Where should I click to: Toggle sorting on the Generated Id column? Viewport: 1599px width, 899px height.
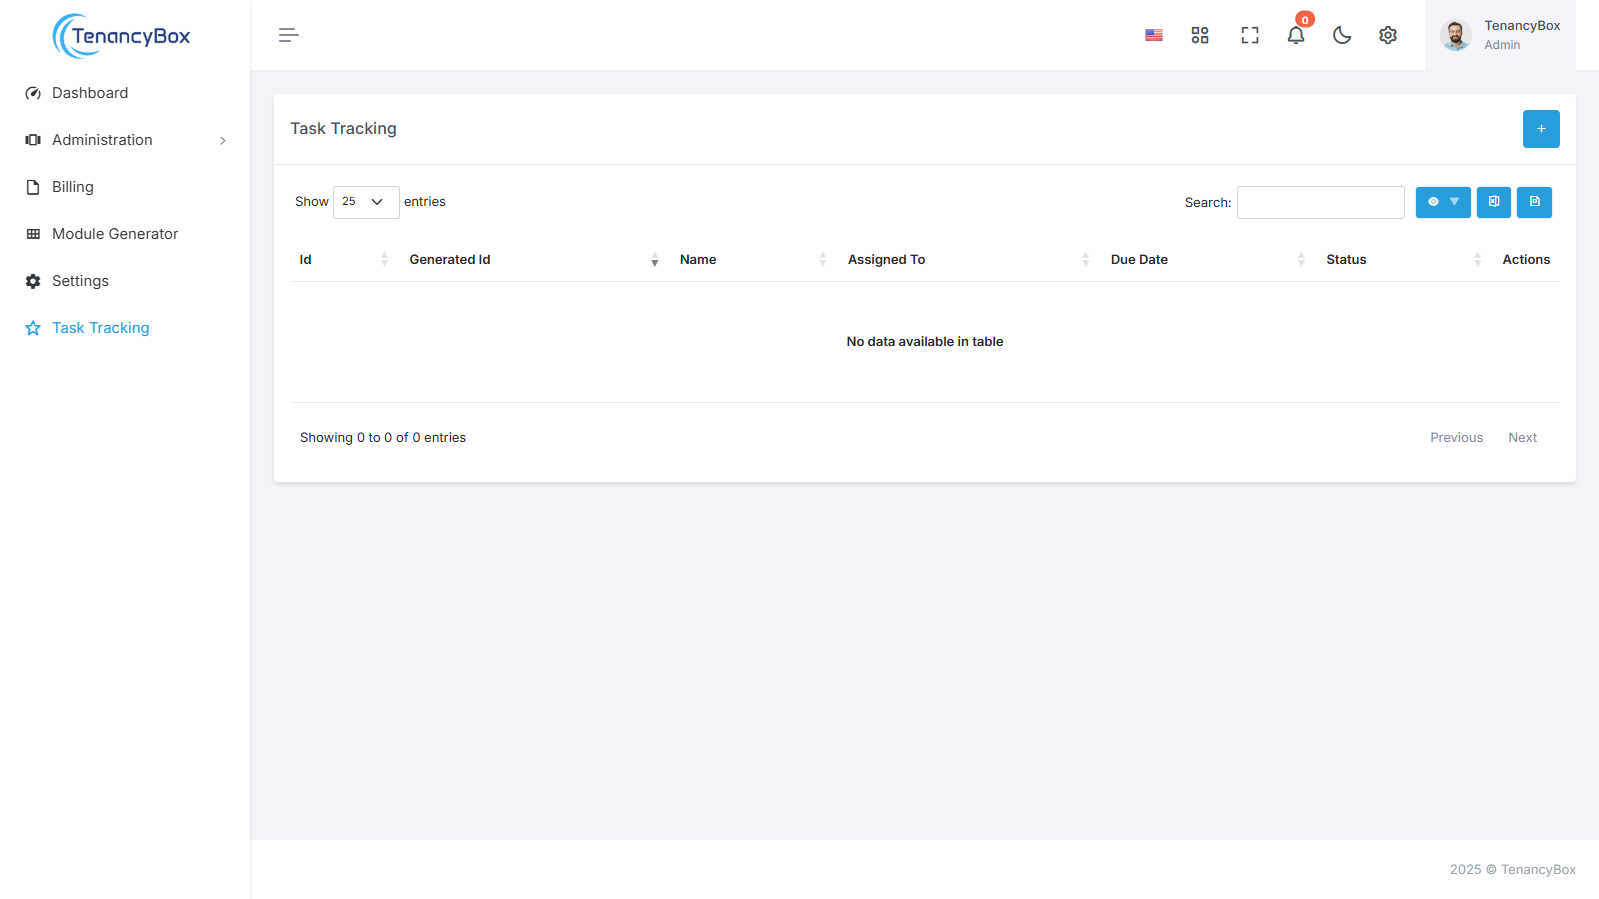[x=530, y=260]
